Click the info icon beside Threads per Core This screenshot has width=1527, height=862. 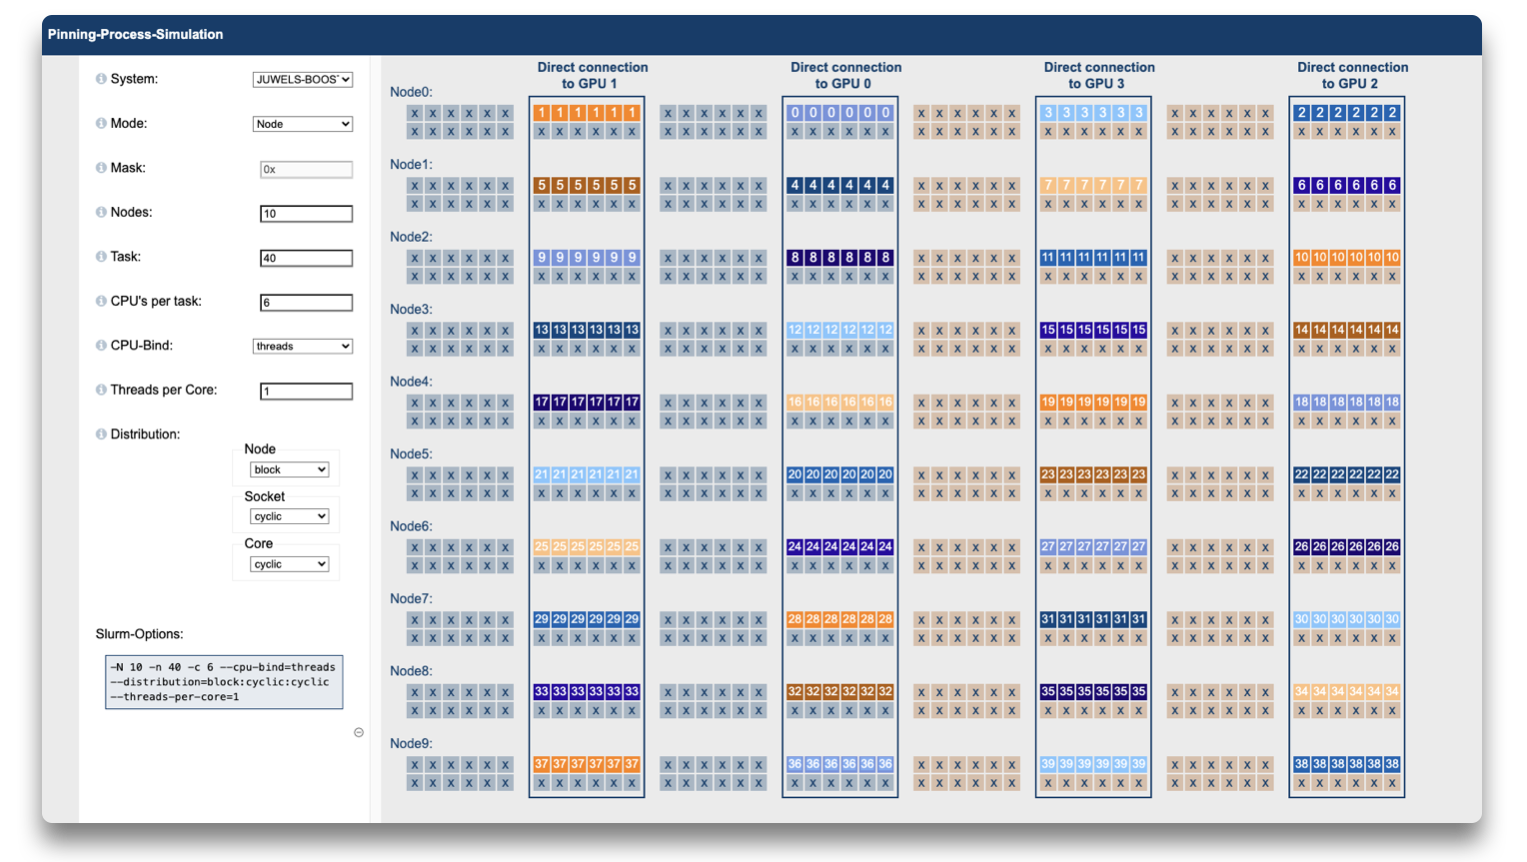point(101,390)
